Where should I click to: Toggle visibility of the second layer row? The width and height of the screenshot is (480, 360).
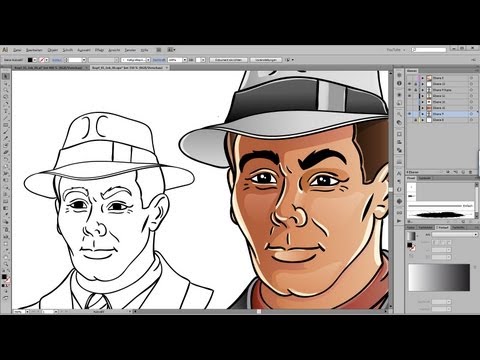point(410,84)
